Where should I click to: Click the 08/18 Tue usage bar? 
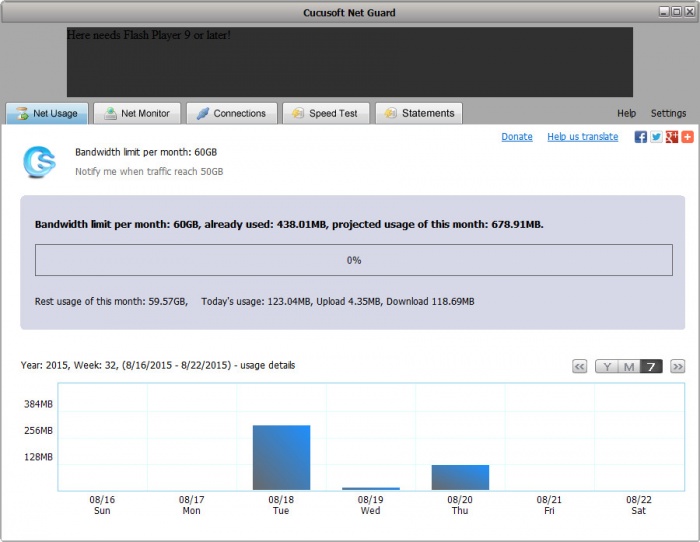tap(281, 458)
